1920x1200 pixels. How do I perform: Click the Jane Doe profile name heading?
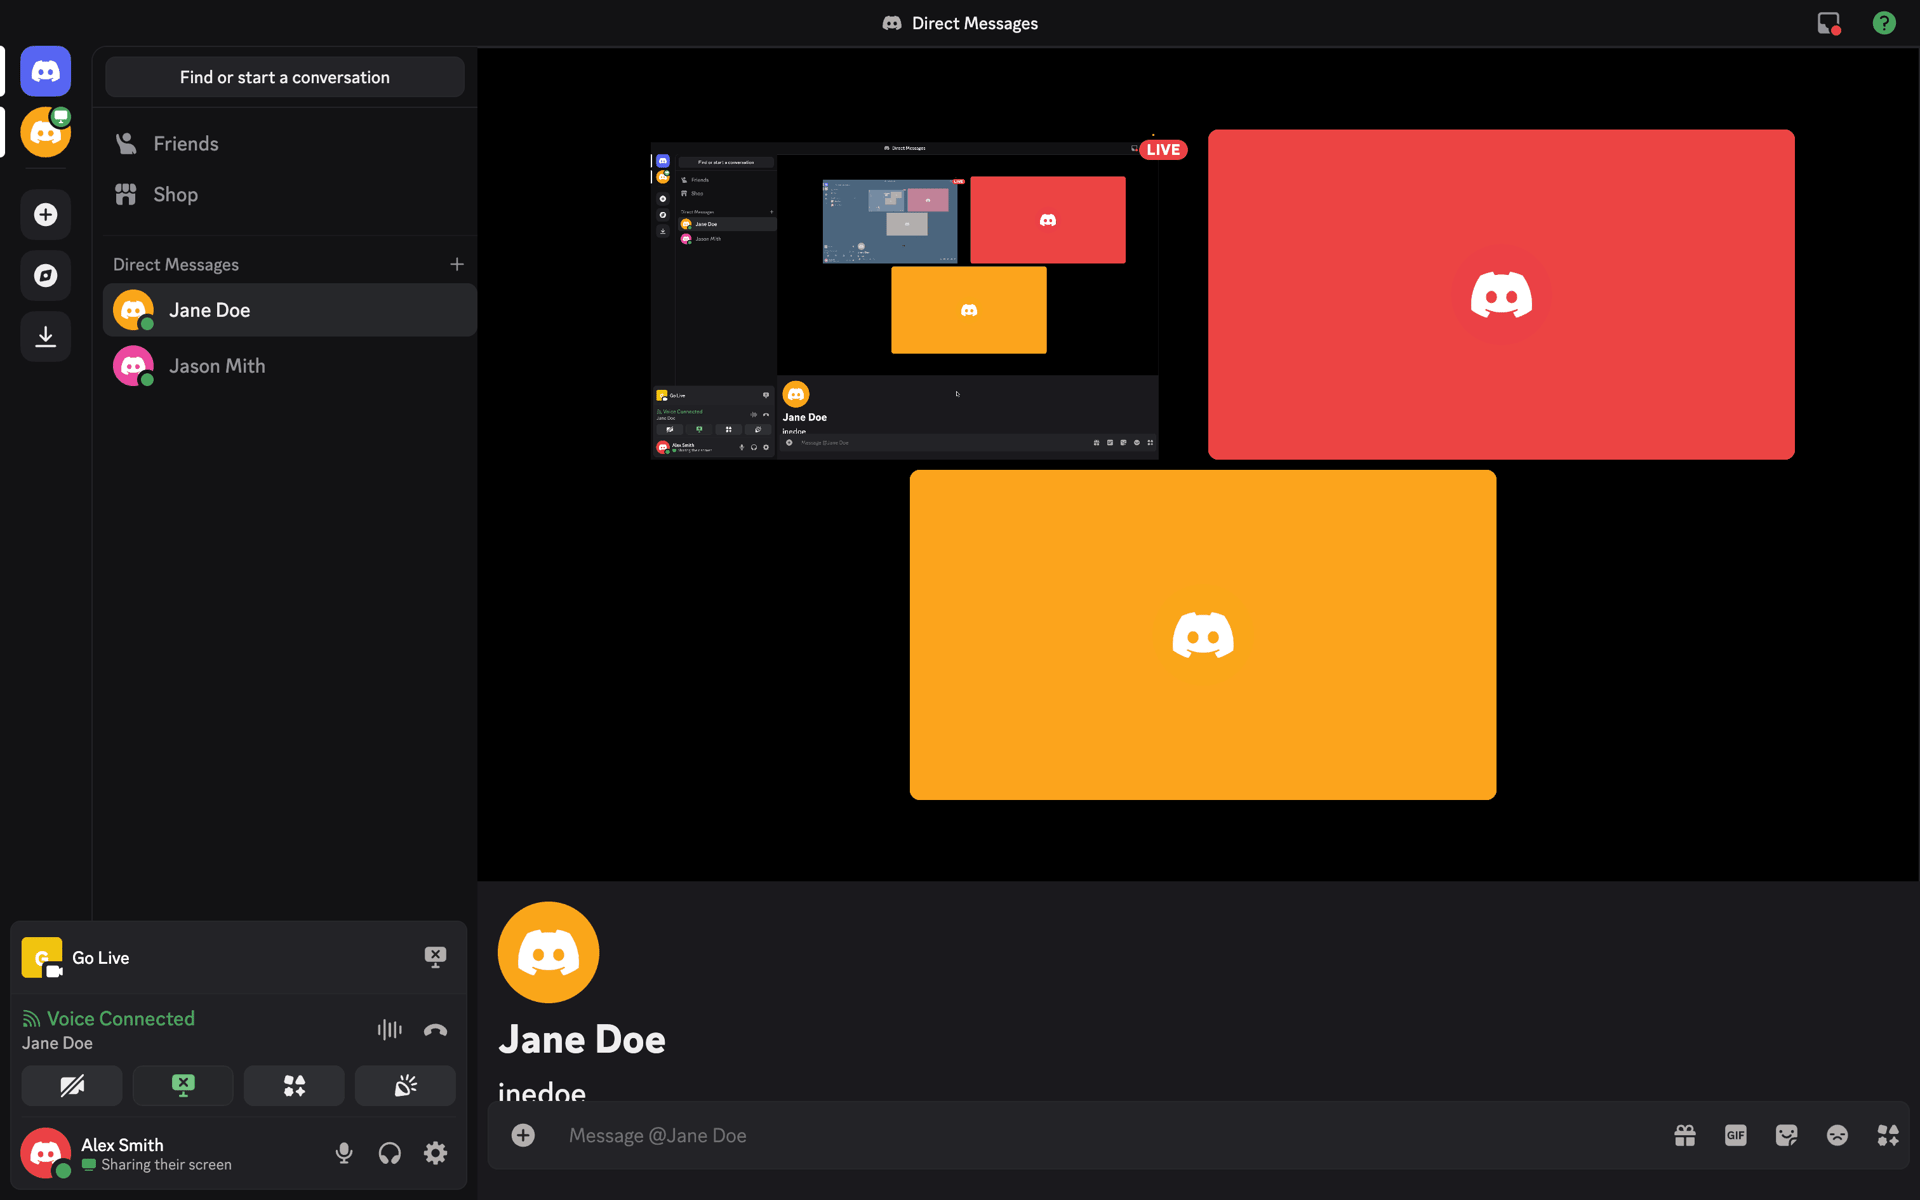click(x=582, y=1039)
